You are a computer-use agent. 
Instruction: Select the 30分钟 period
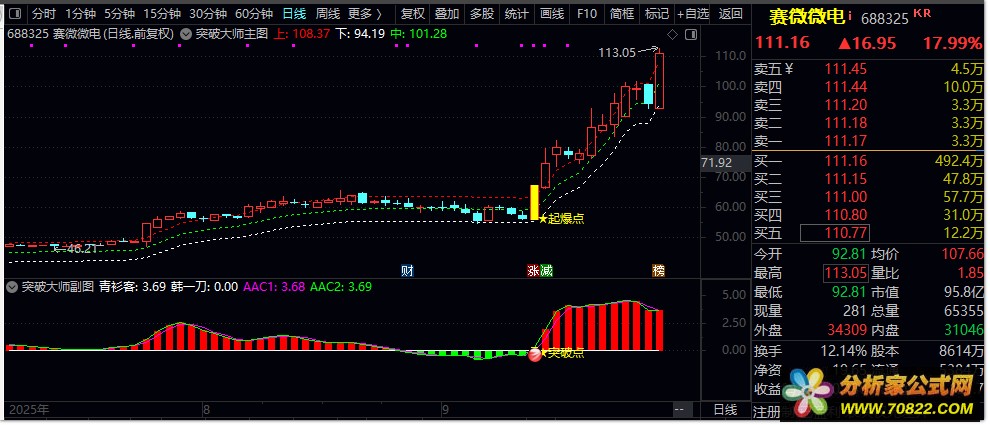tap(208, 13)
